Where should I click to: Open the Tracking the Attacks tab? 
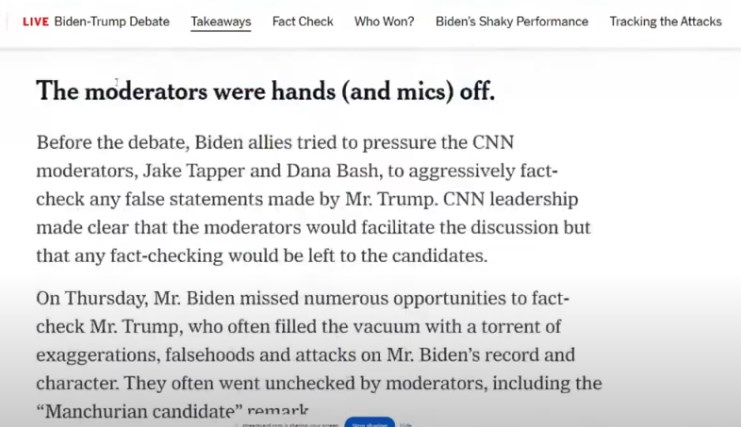(x=665, y=21)
